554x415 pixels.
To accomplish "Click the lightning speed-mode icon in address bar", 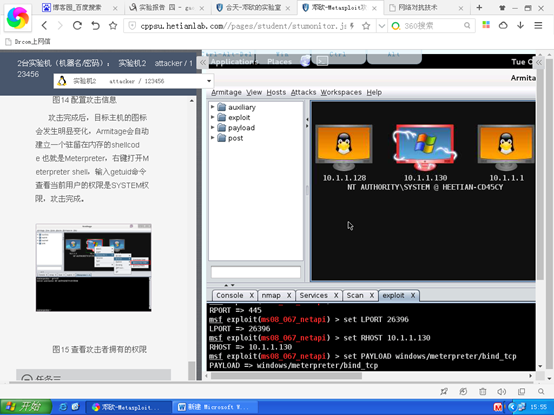I will [352, 25].
